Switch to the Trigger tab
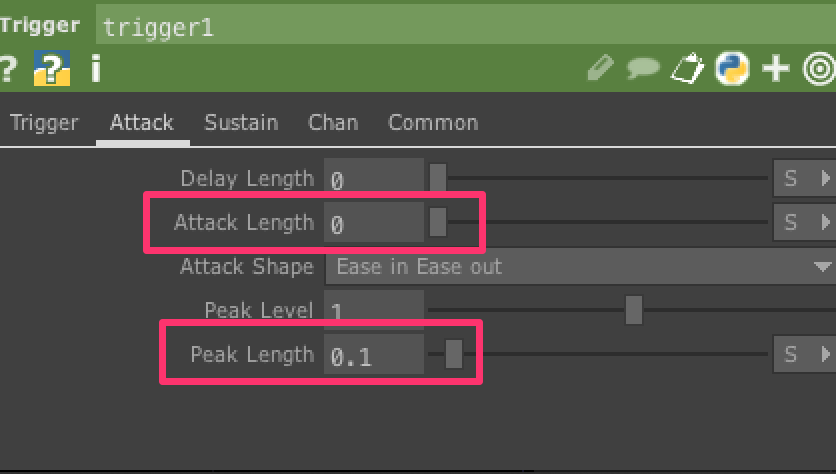This screenshot has height=474, width=836. 44,123
